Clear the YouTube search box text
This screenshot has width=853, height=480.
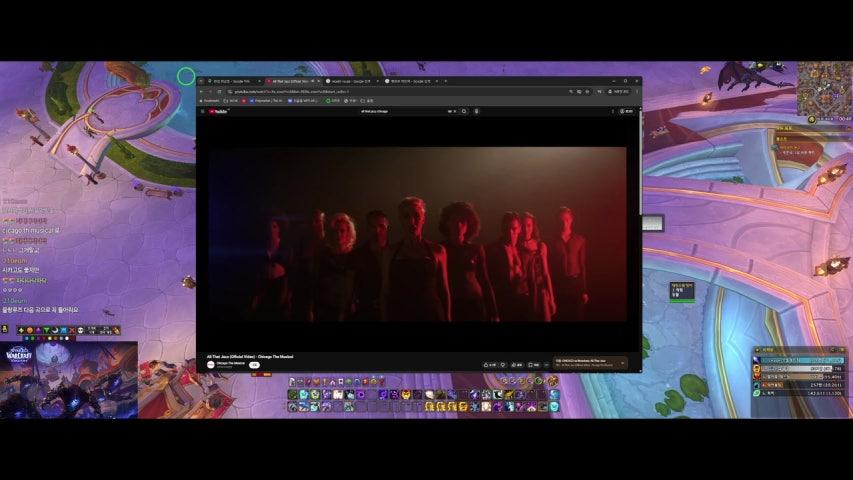coord(455,112)
